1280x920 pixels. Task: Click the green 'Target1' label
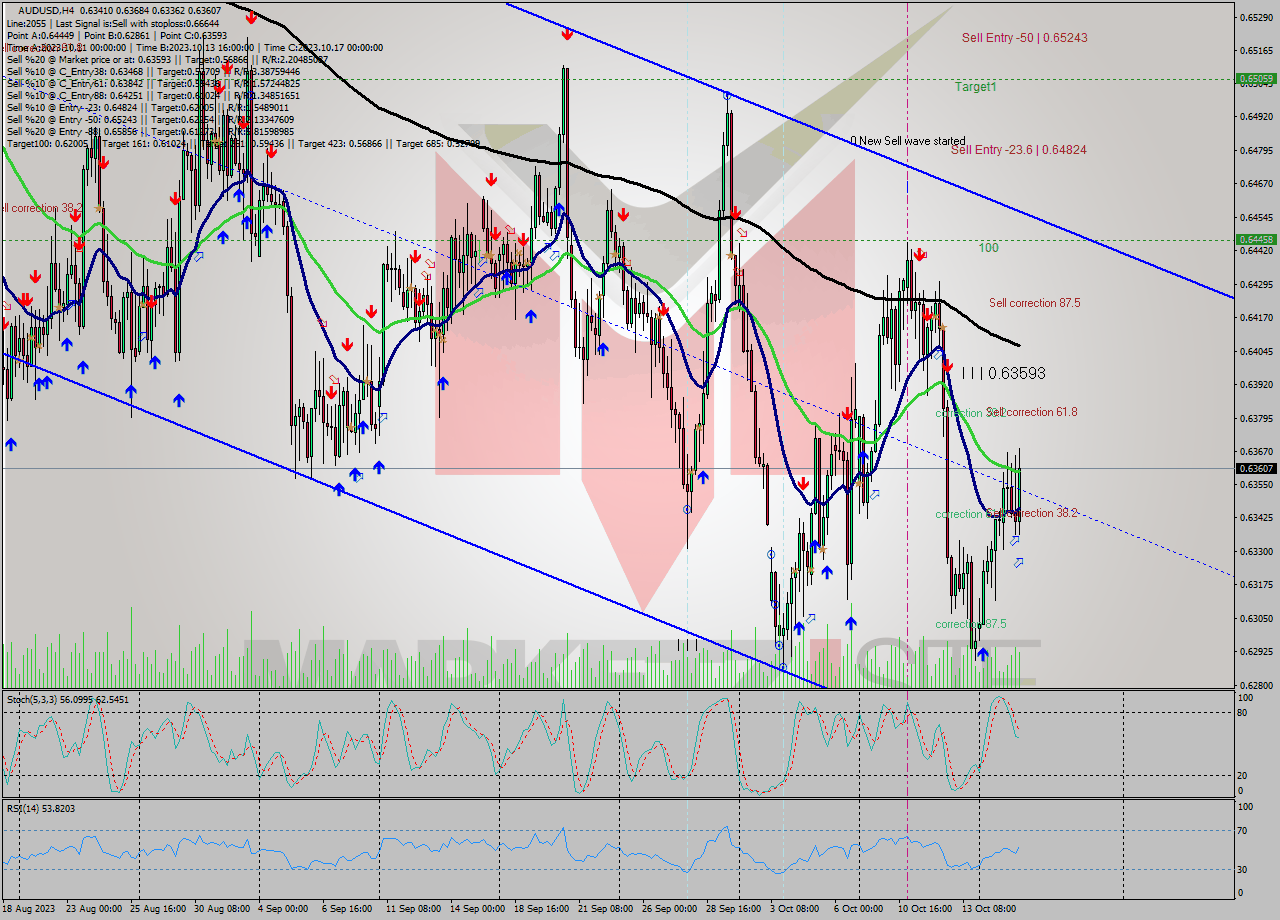click(x=975, y=87)
